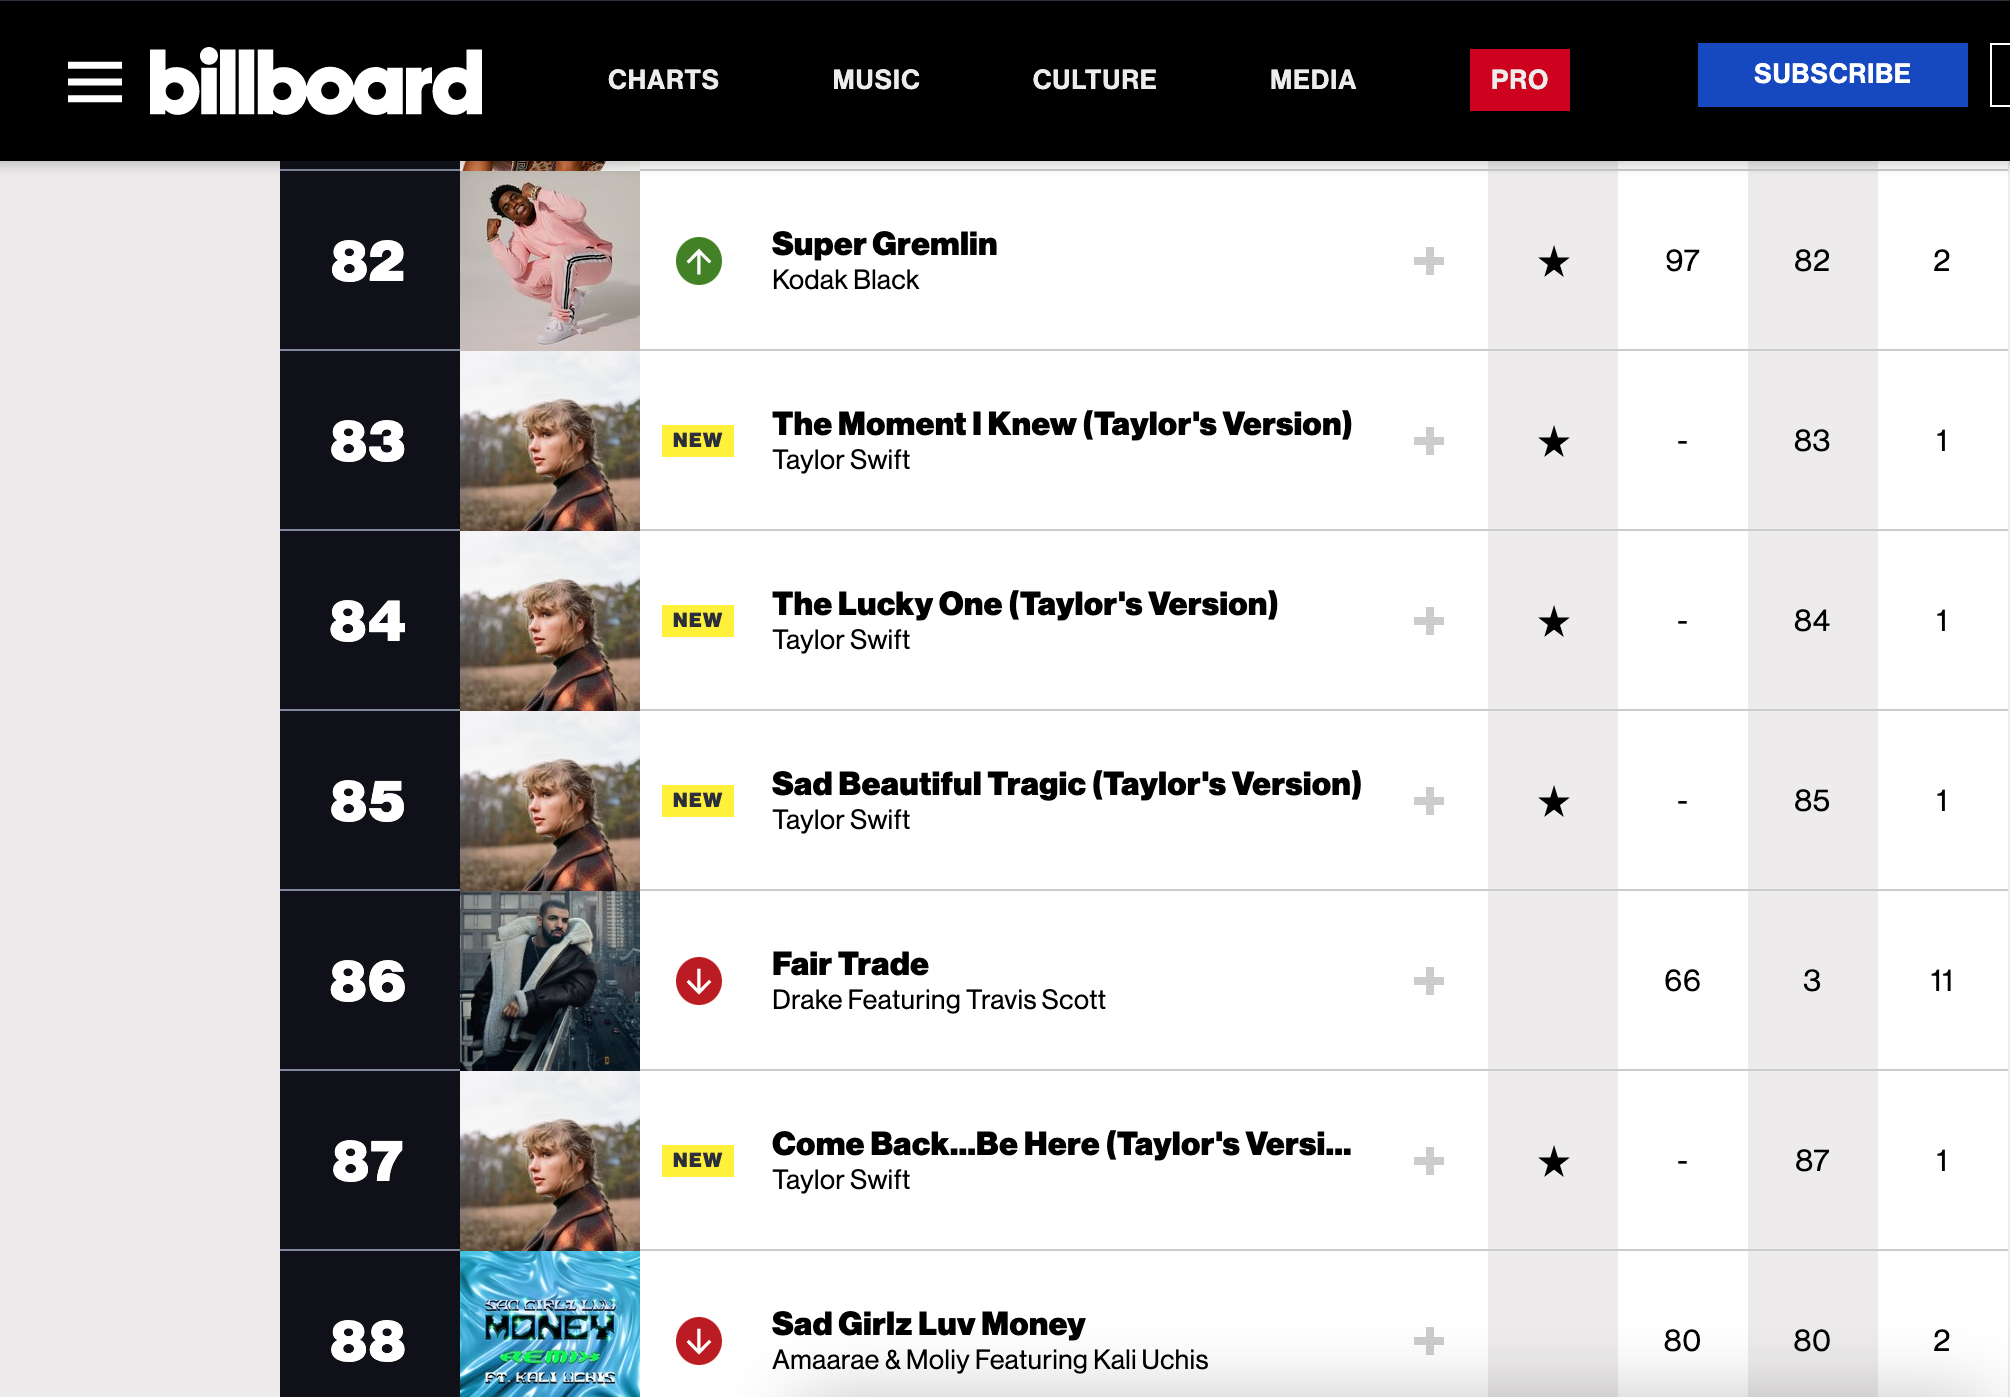Click the star icon on The Lucky One row
This screenshot has height=1397, width=2010.
(1554, 621)
